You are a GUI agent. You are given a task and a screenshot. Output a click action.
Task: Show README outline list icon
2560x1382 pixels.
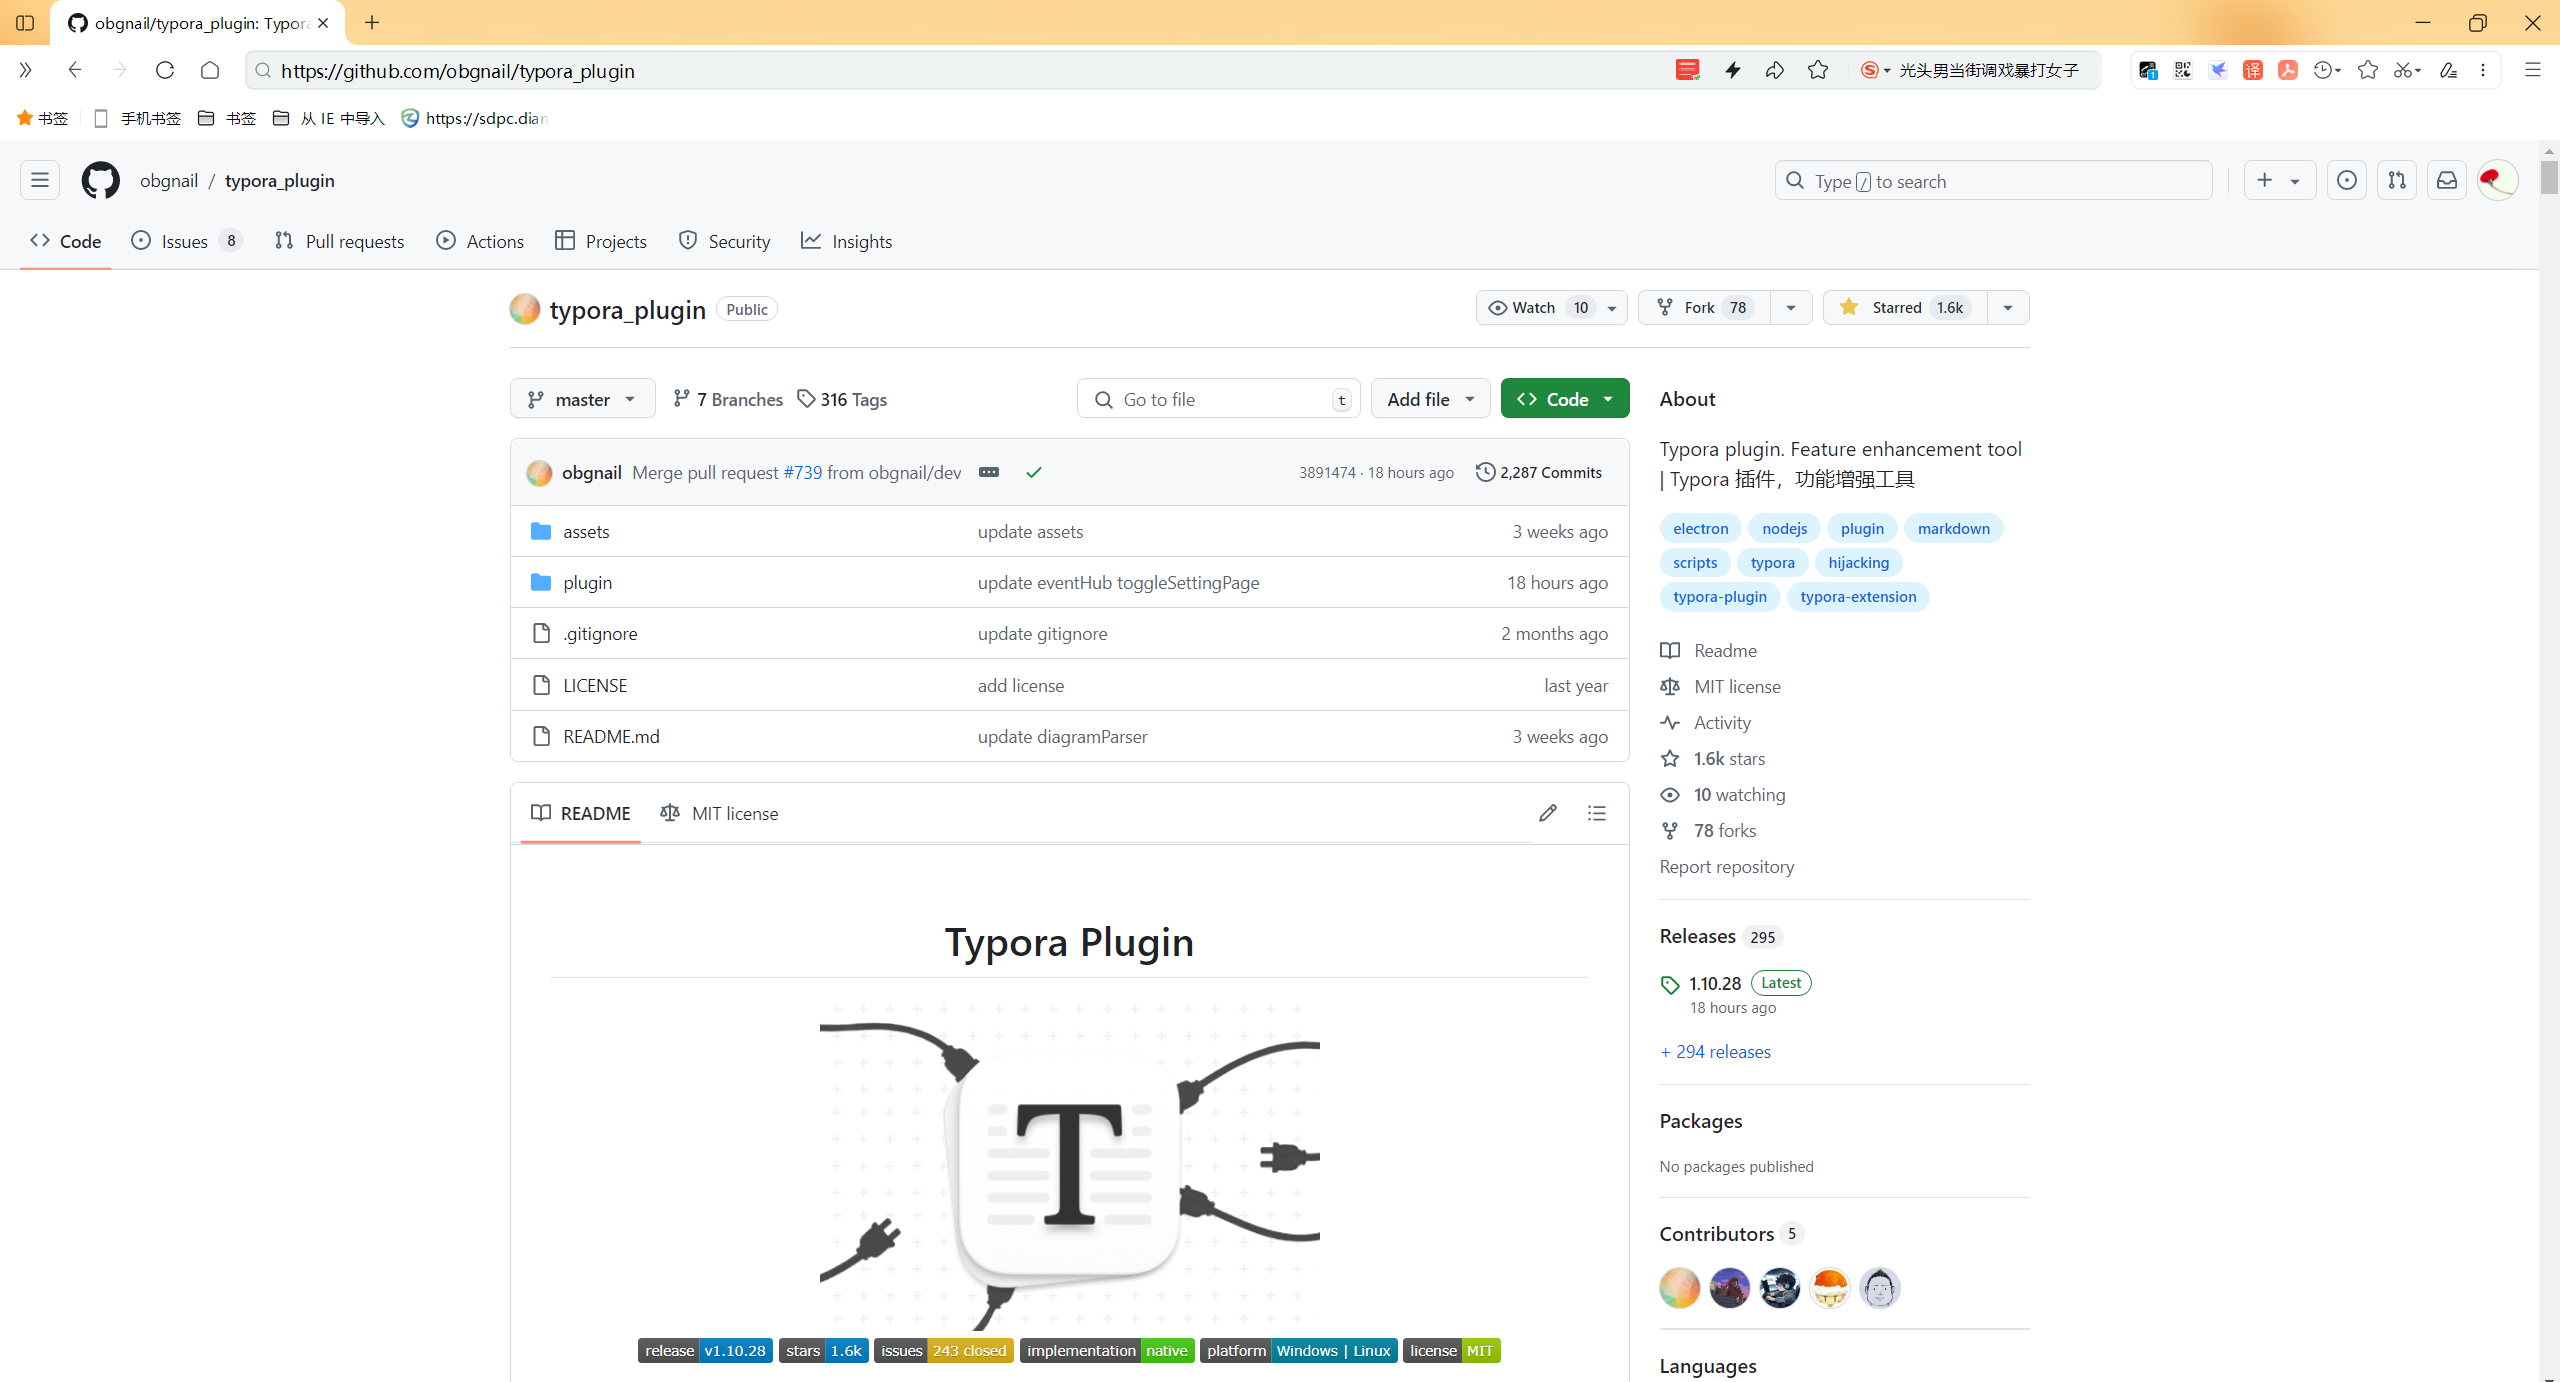1597,813
